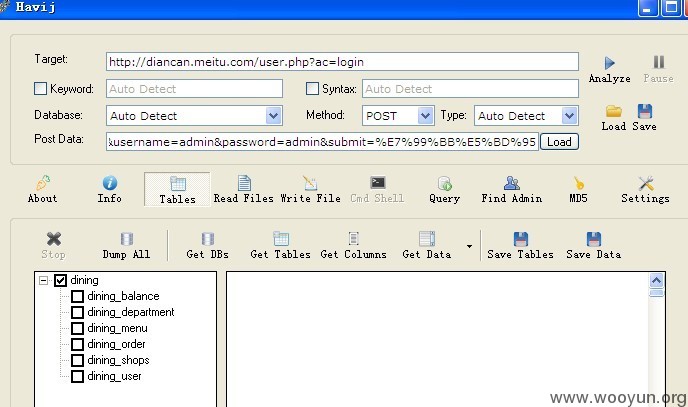Open the Settings section
The height and width of the screenshot is (407, 688).
tap(645, 189)
